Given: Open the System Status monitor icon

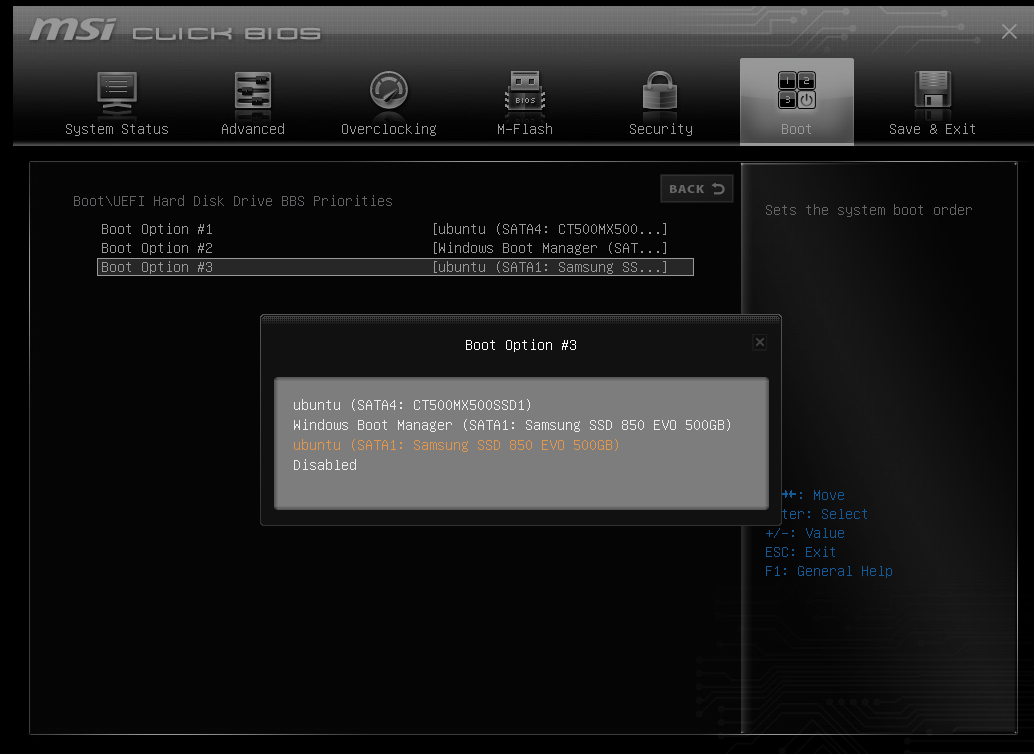Looking at the screenshot, I should pos(117,93).
